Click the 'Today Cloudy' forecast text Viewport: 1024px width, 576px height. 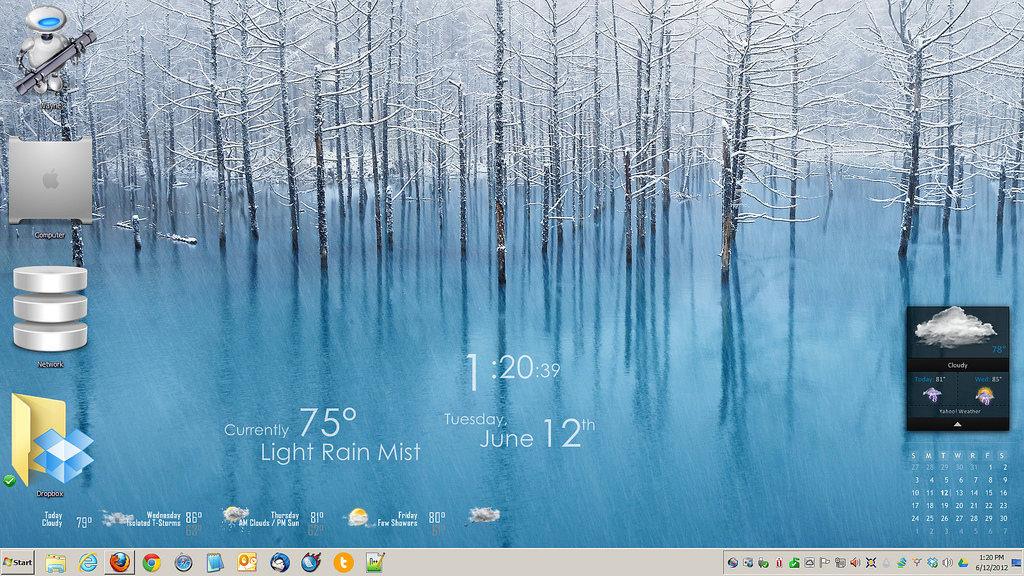coord(52,519)
